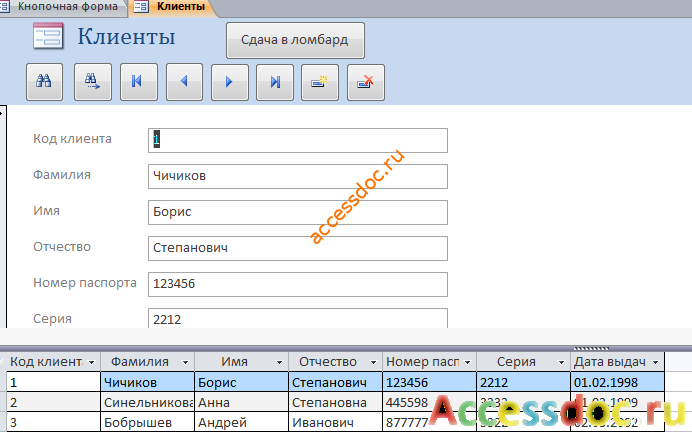Click the Имя field containing Борис
This screenshot has width=692, height=432.
pyautogui.click(x=298, y=212)
